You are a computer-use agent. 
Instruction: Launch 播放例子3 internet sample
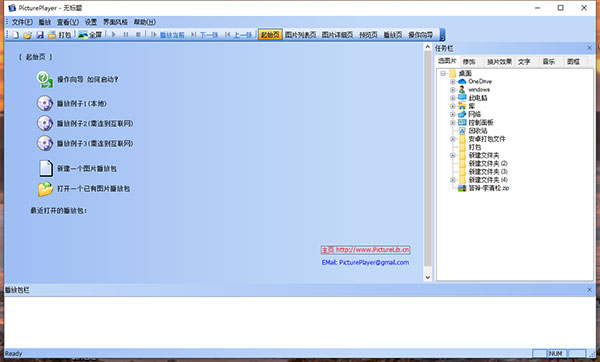(x=95, y=143)
